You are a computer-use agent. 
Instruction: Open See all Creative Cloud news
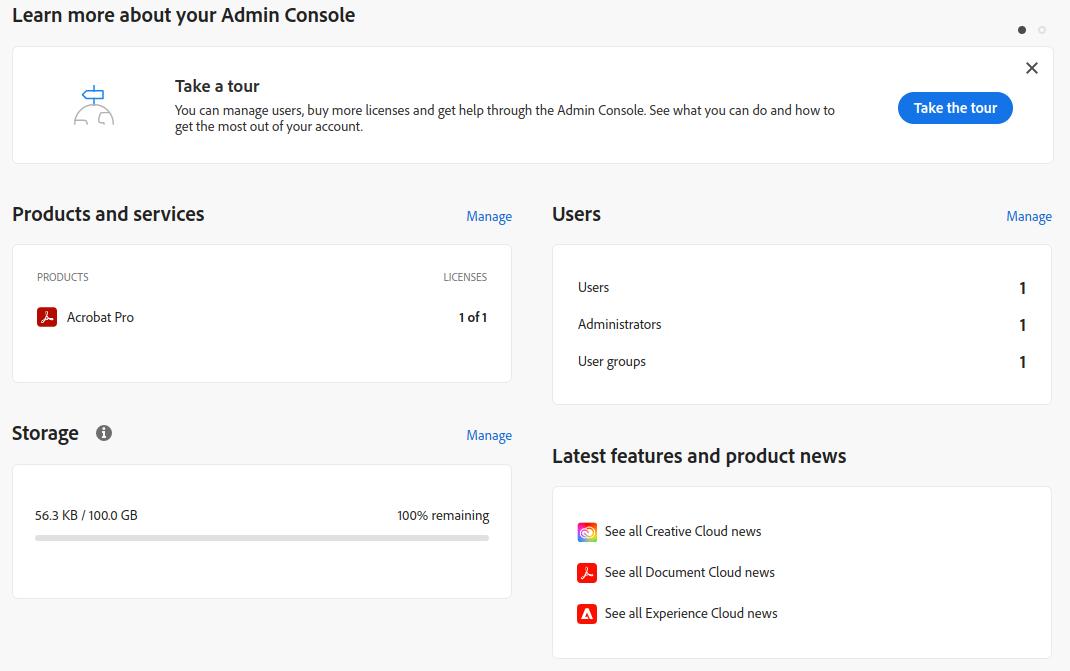click(683, 532)
